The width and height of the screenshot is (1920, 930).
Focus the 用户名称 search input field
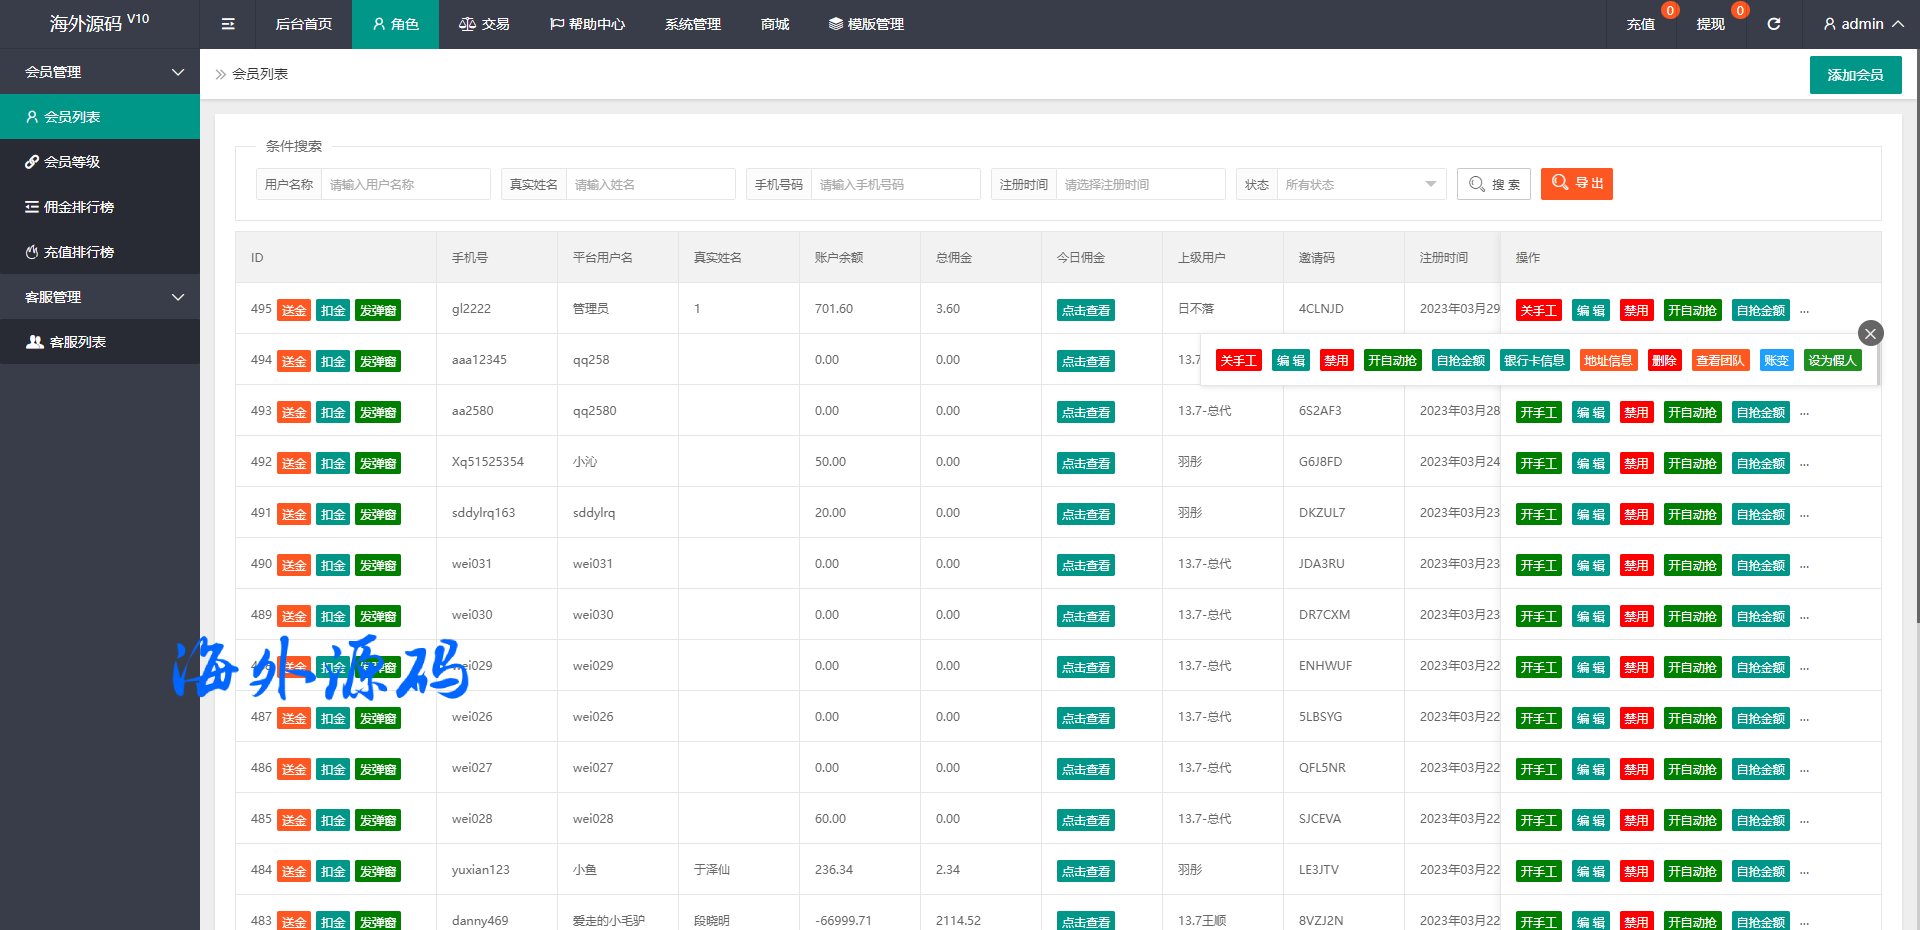click(405, 184)
